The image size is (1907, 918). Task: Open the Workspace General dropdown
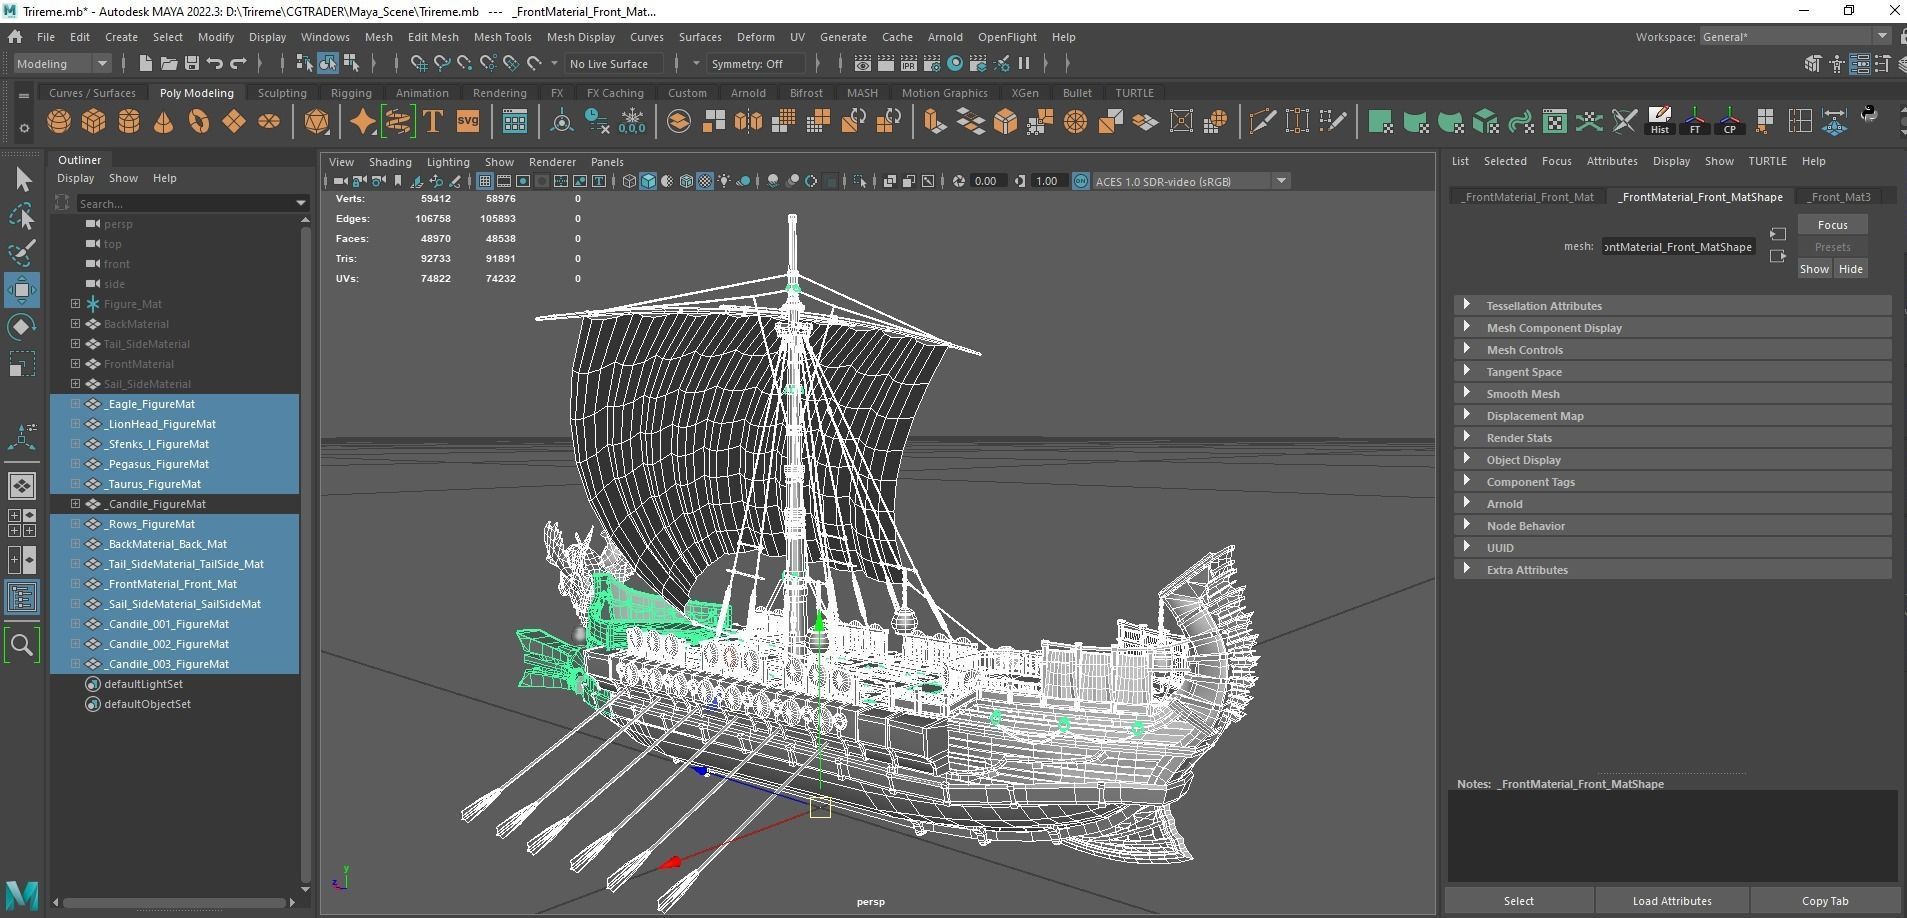click(x=1795, y=36)
